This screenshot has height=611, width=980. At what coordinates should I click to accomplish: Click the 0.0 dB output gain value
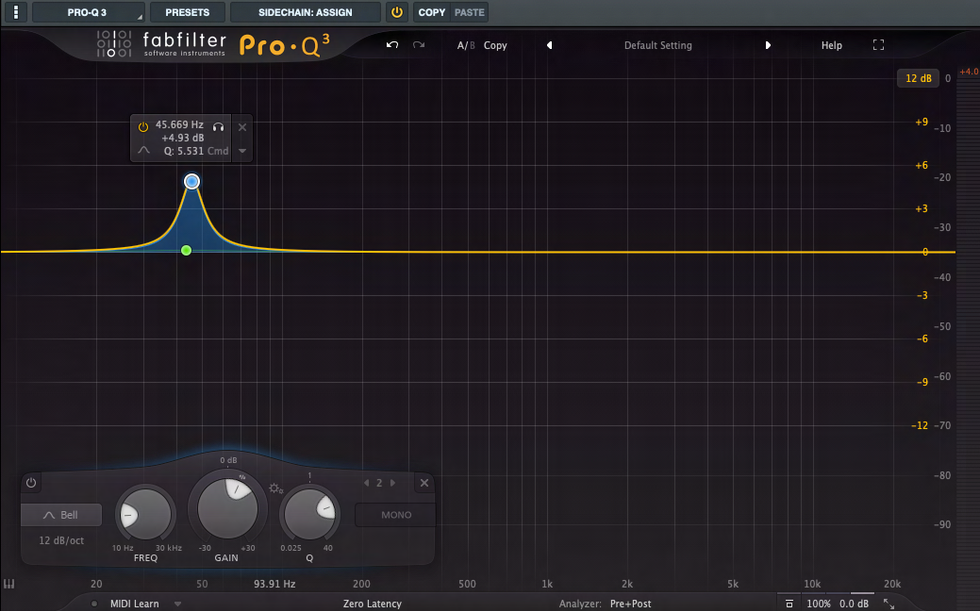coord(854,604)
